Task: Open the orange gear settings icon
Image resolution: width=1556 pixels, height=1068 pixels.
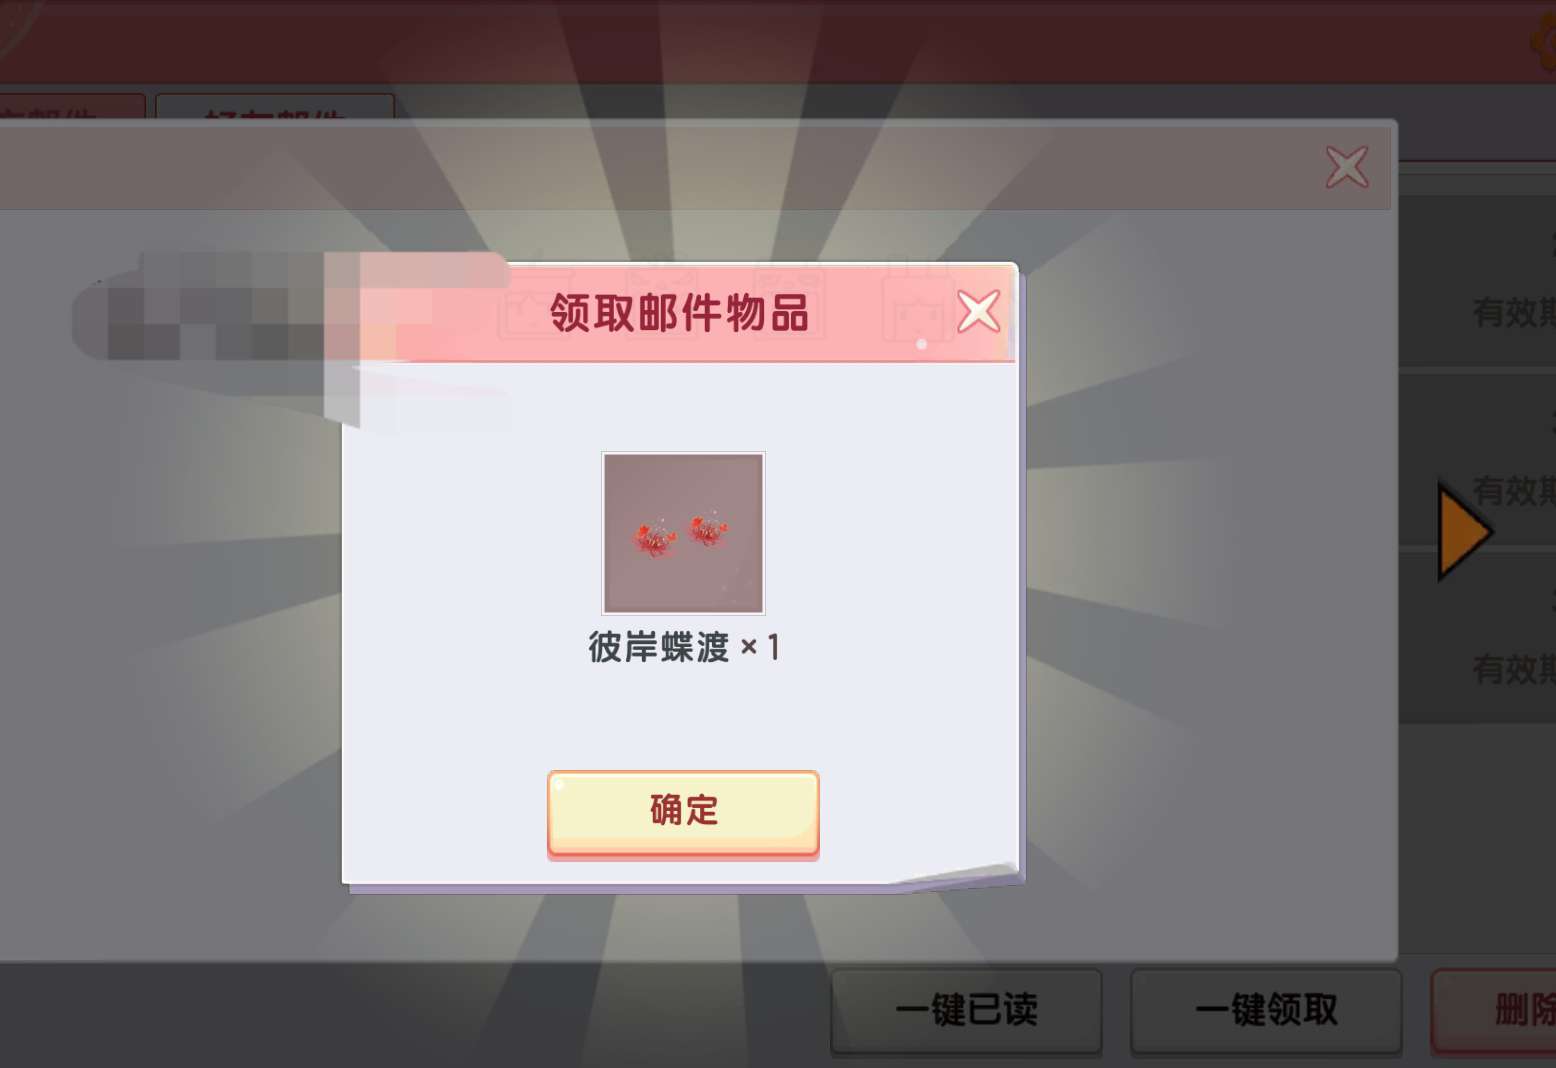Action: 1543,40
